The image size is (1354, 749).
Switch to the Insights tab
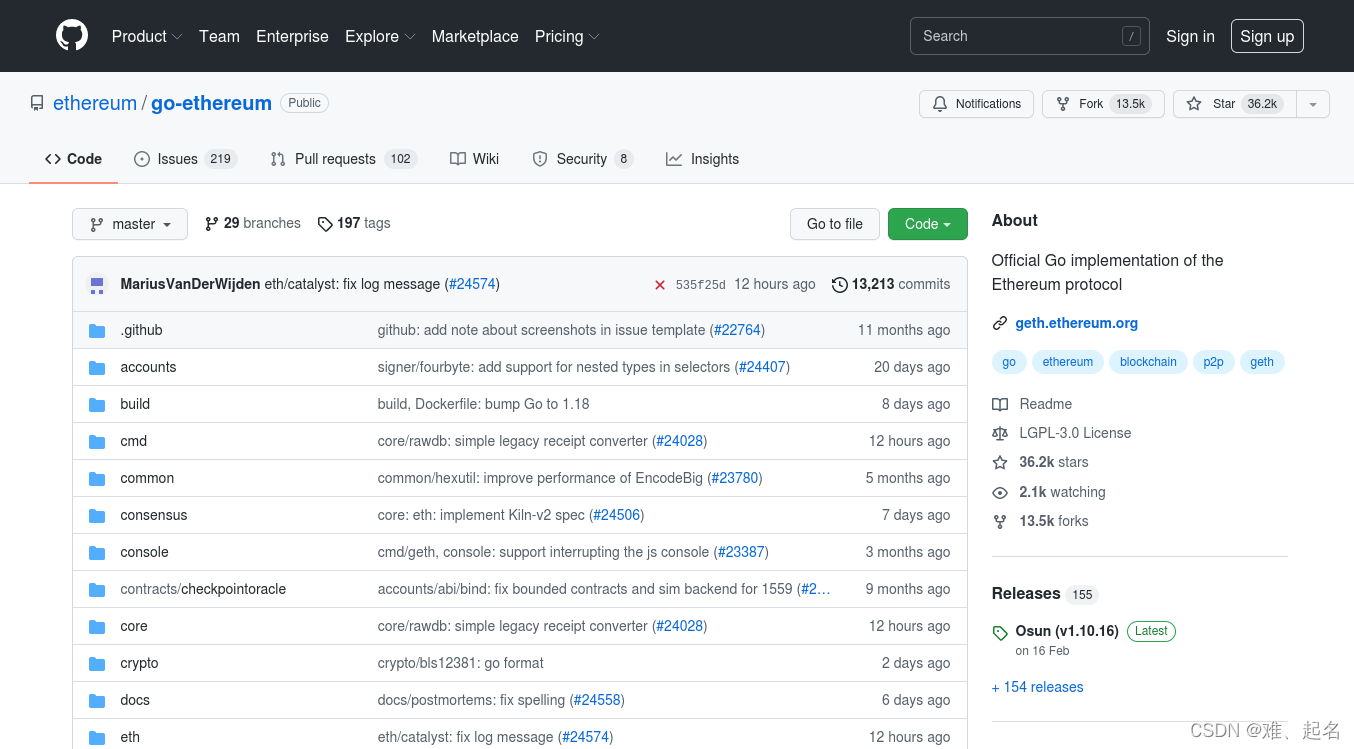click(x=703, y=159)
